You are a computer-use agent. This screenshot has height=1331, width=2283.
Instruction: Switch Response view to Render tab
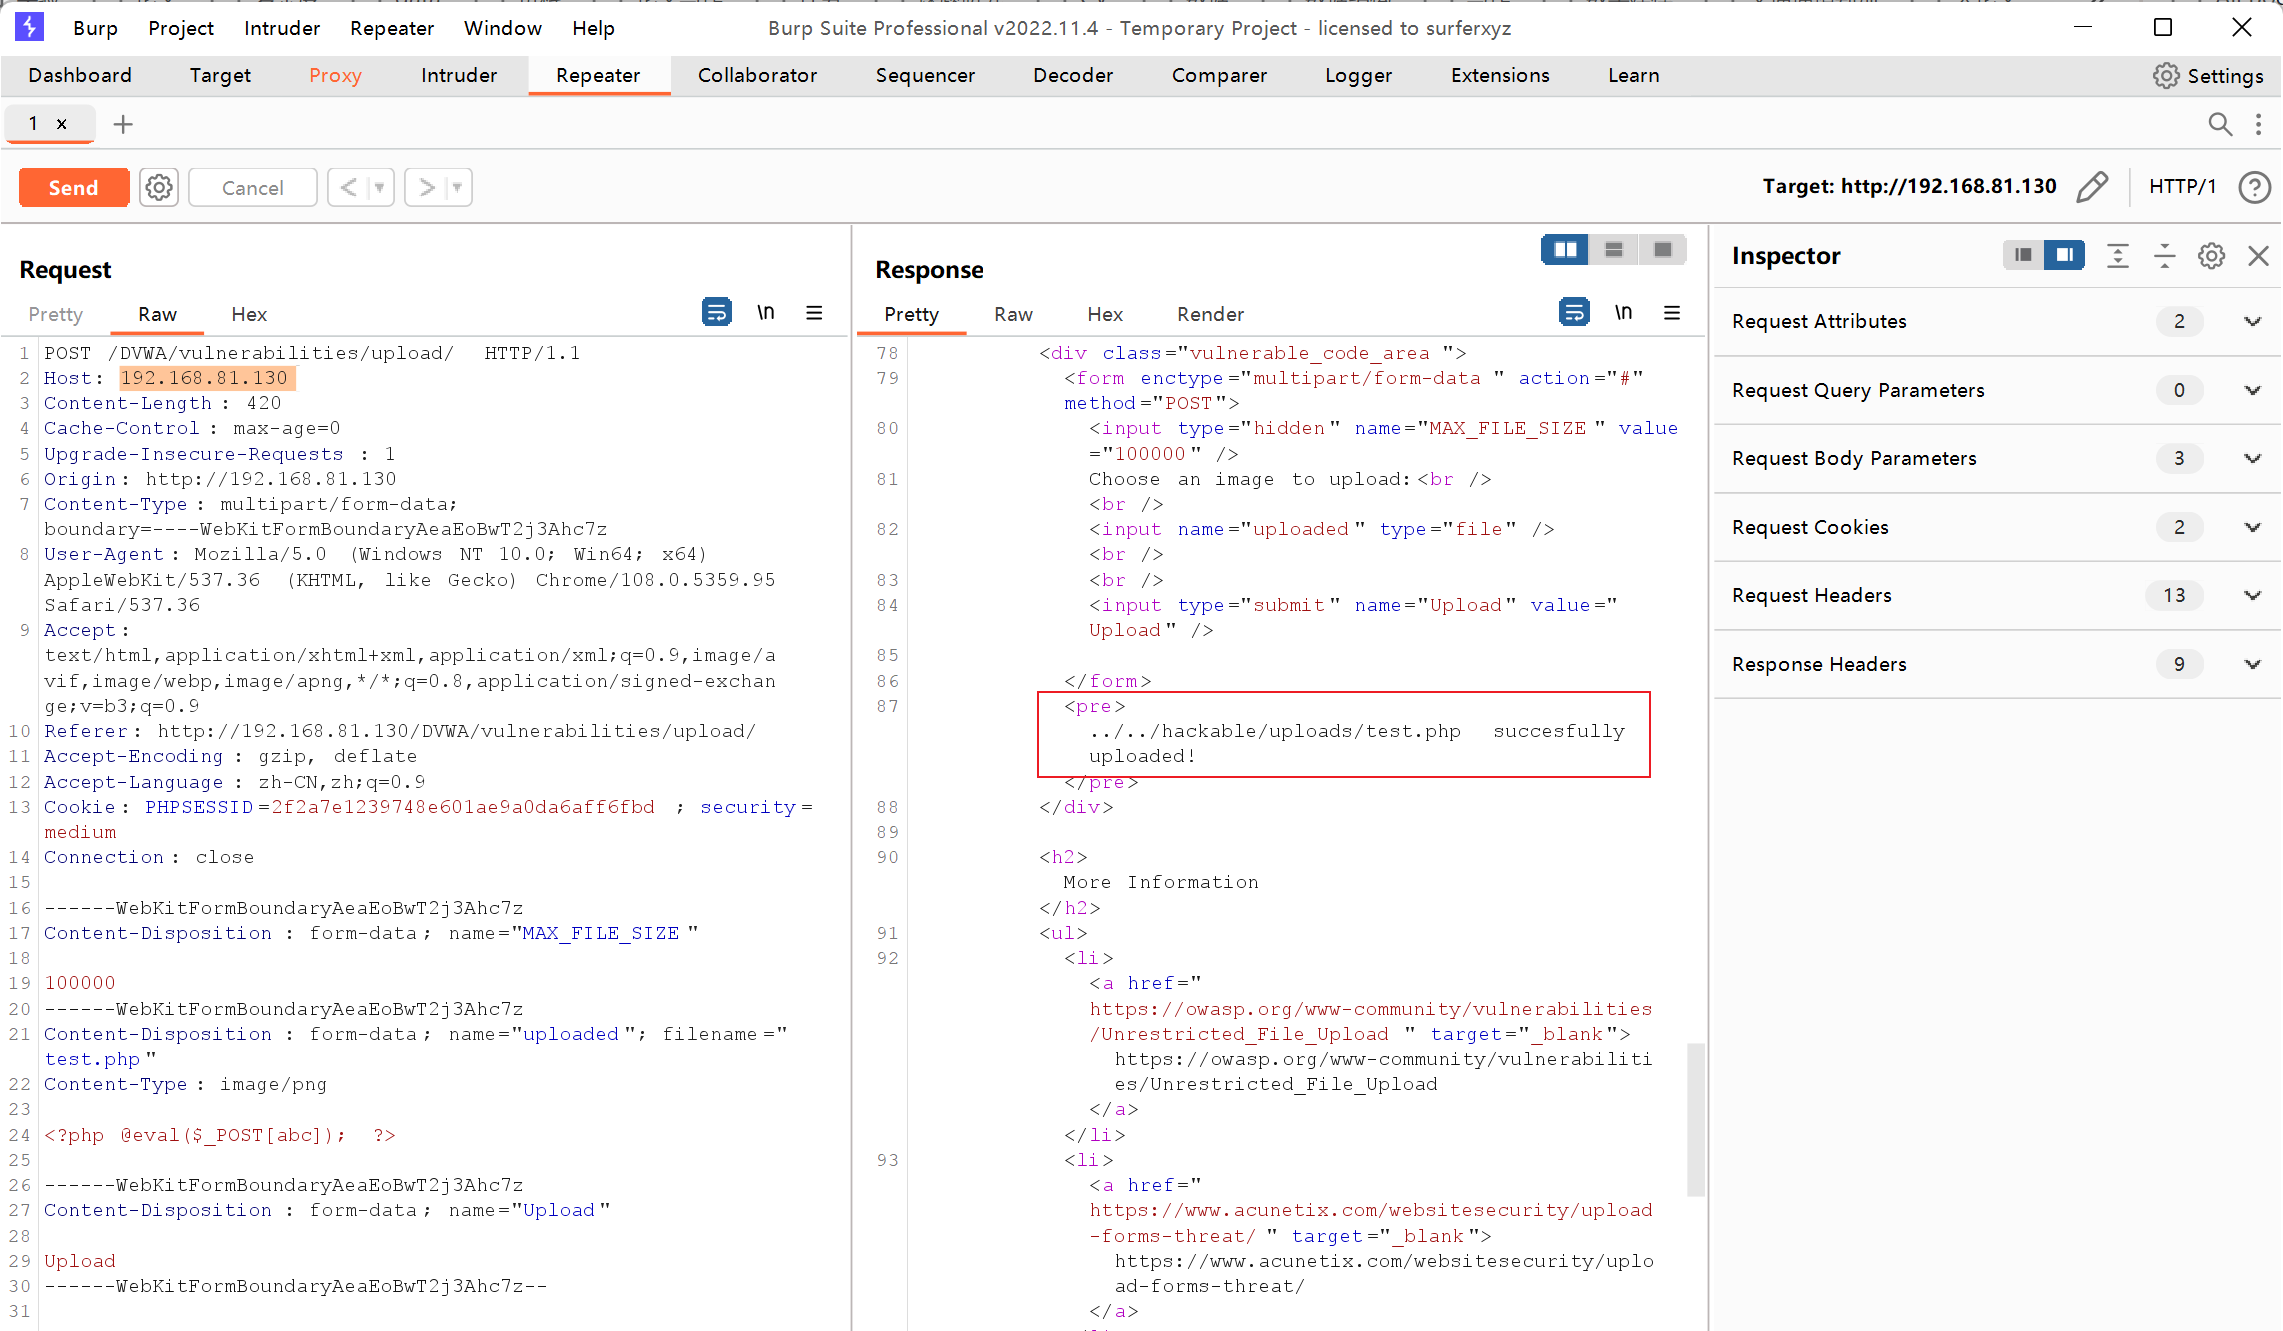tap(1210, 314)
